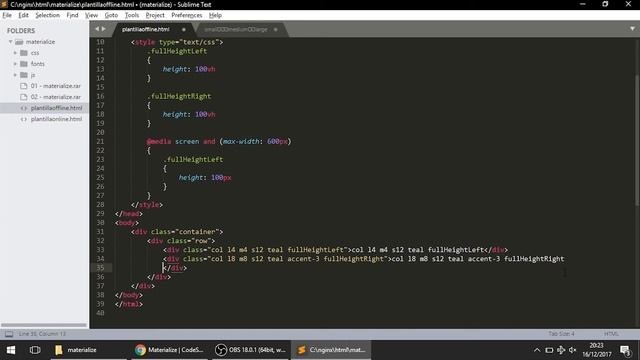Expand the fonts folder arrow
The height and width of the screenshot is (360, 640).
(x=15, y=64)
